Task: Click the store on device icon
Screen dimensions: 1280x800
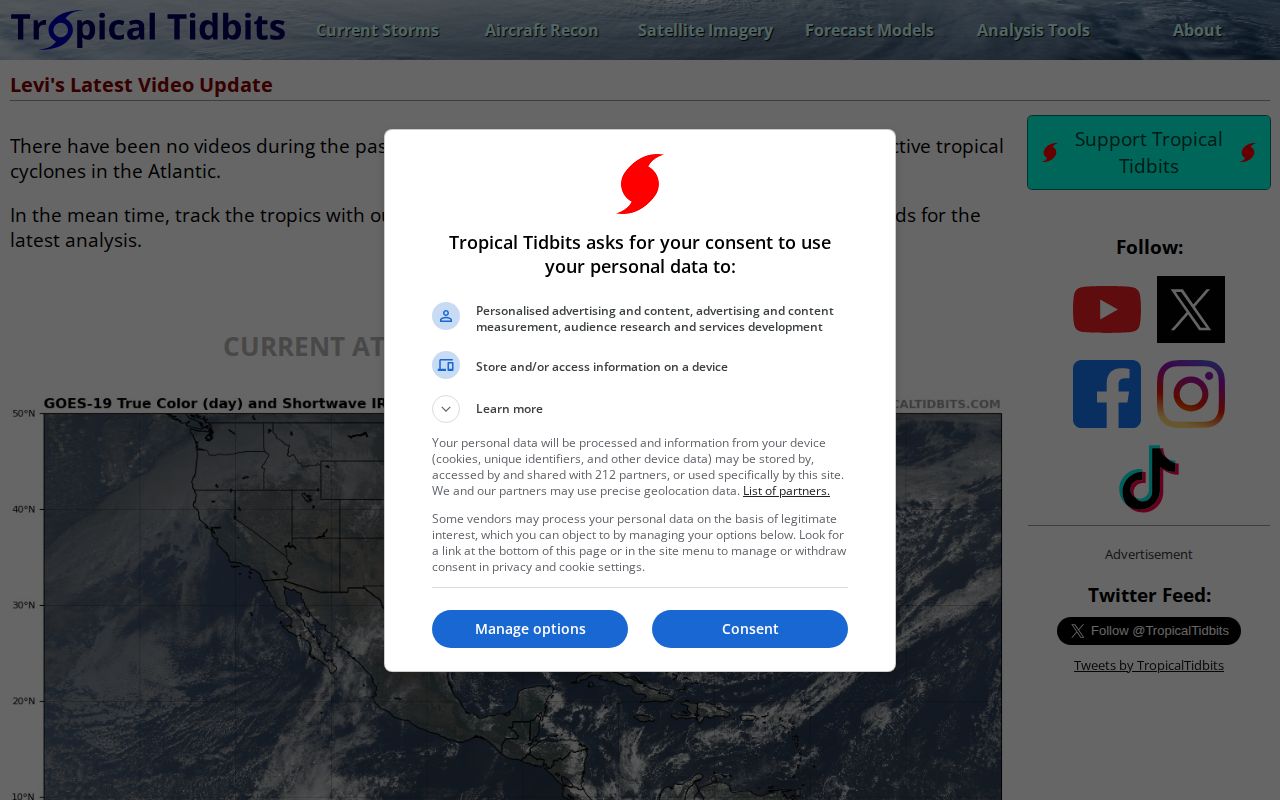Action: coord(446,365)
